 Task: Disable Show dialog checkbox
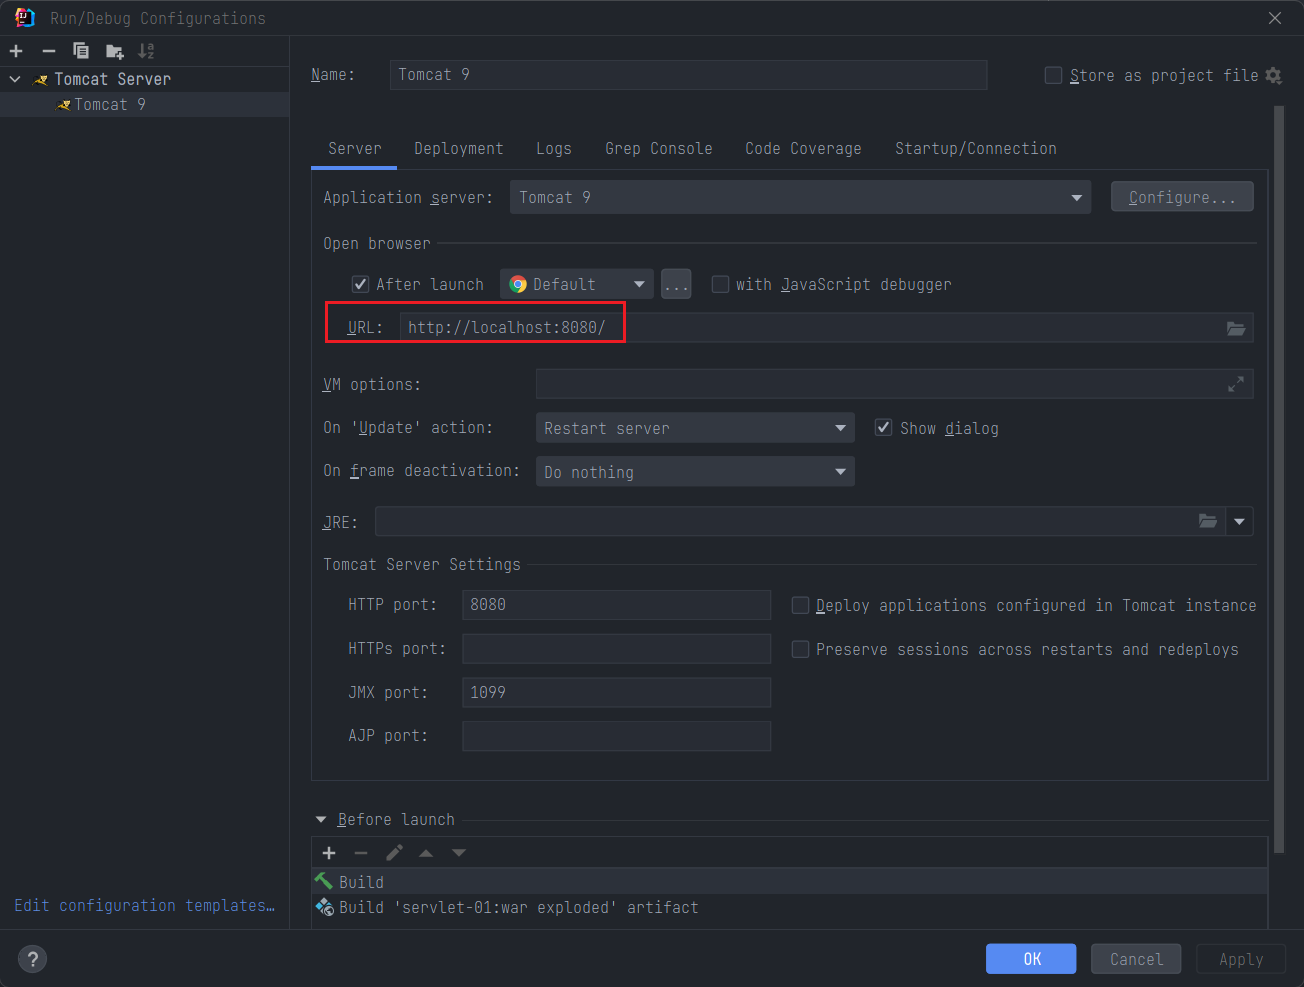883,428
